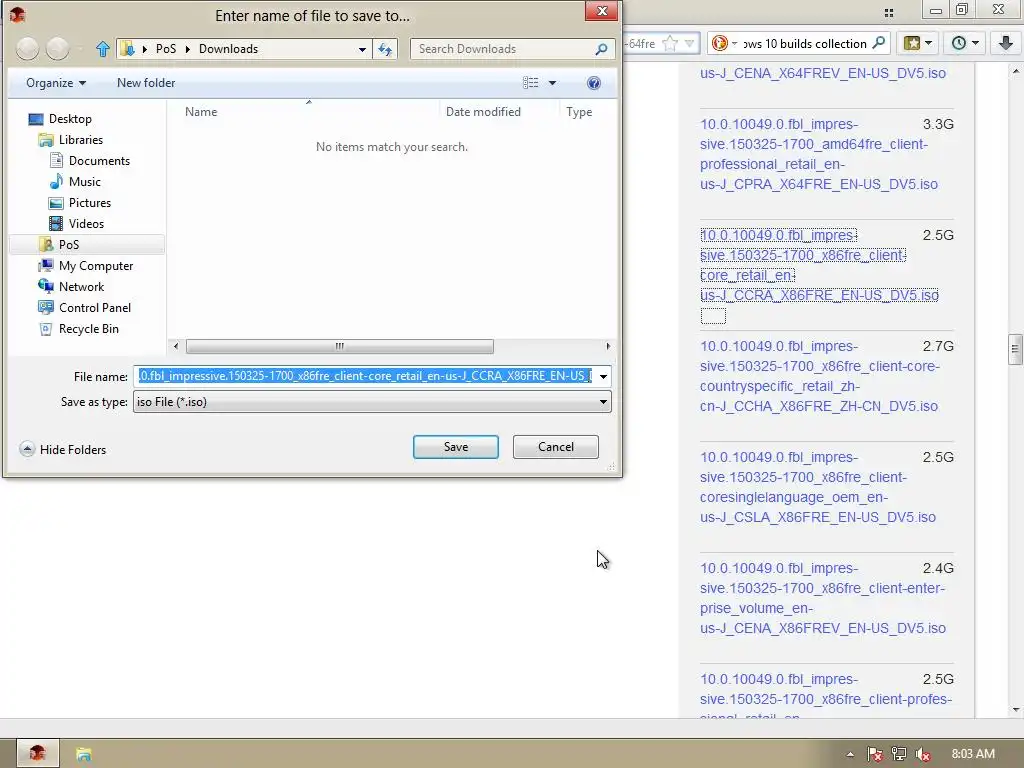
Task: Open the view options dropdown arrow
Action: [x=552, y=83]
